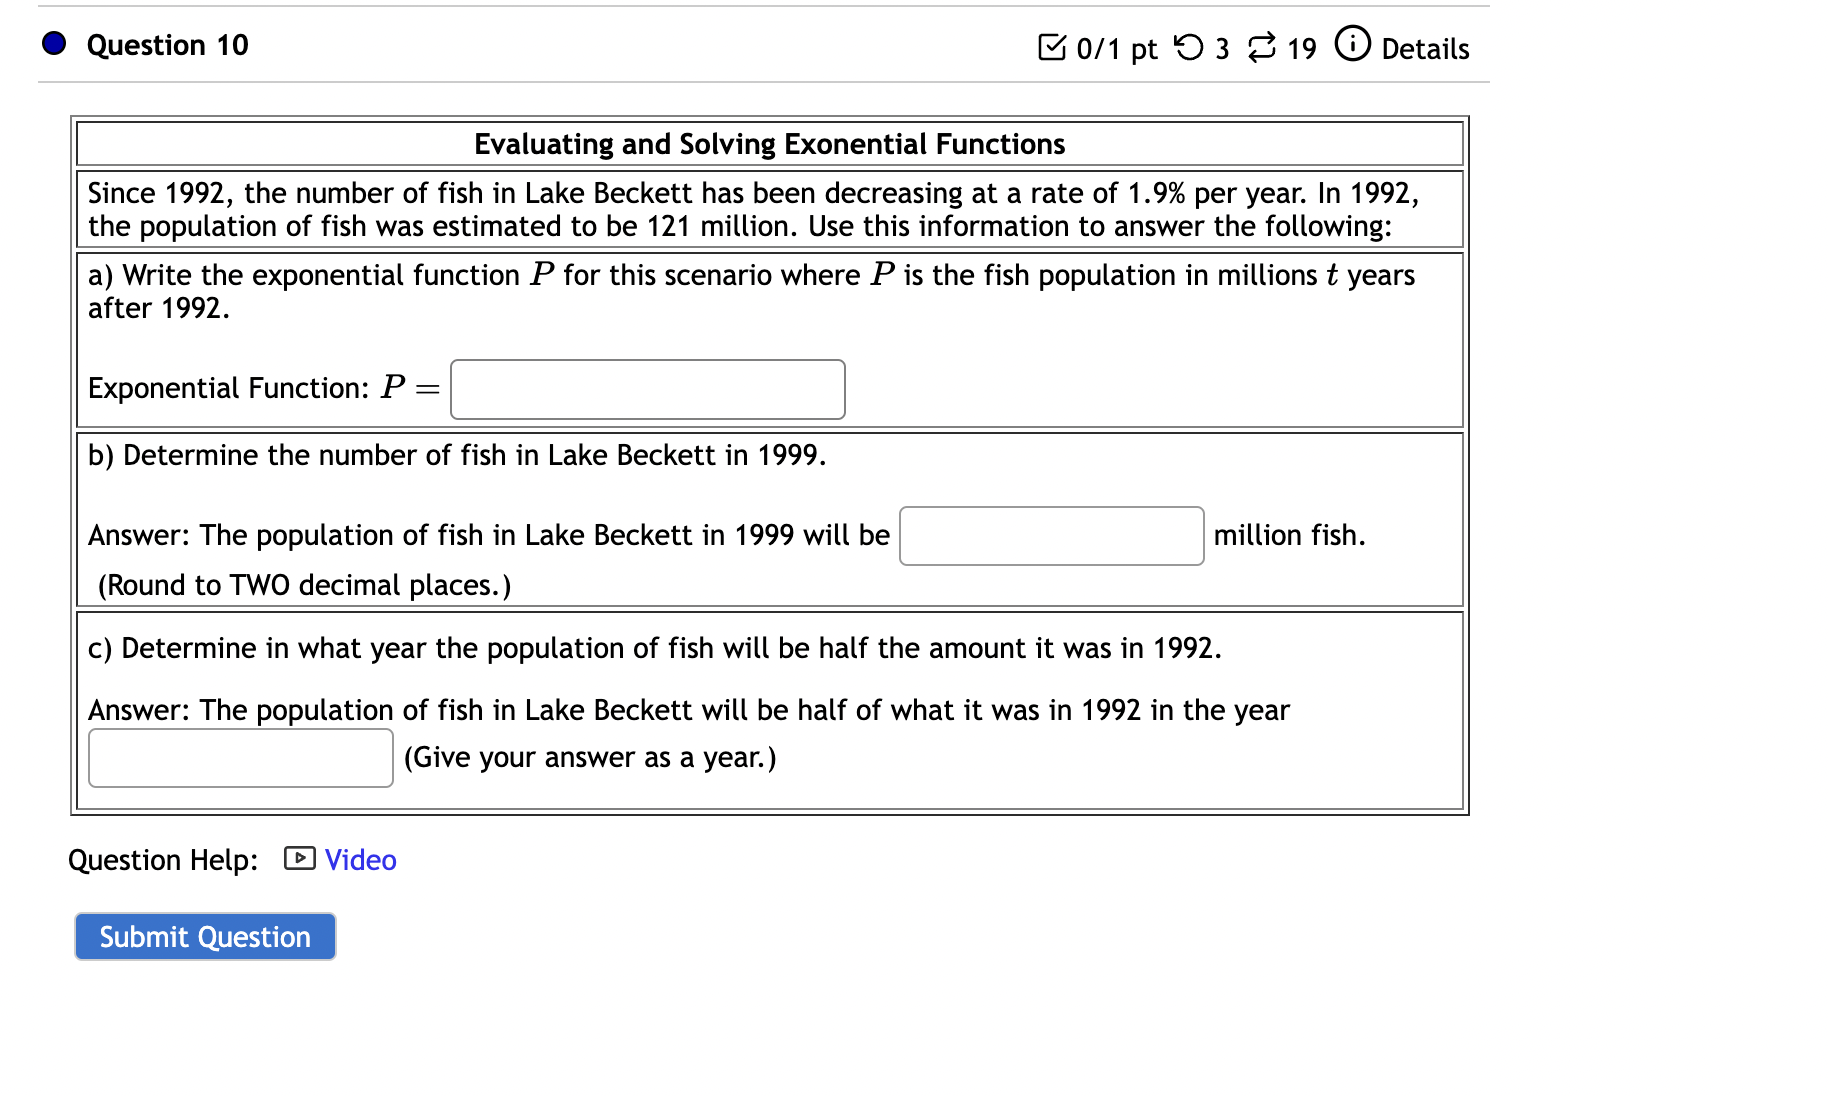The image size is (1828, 1096).
Task: Click the Exponential Function answer box
Action: 647,389
